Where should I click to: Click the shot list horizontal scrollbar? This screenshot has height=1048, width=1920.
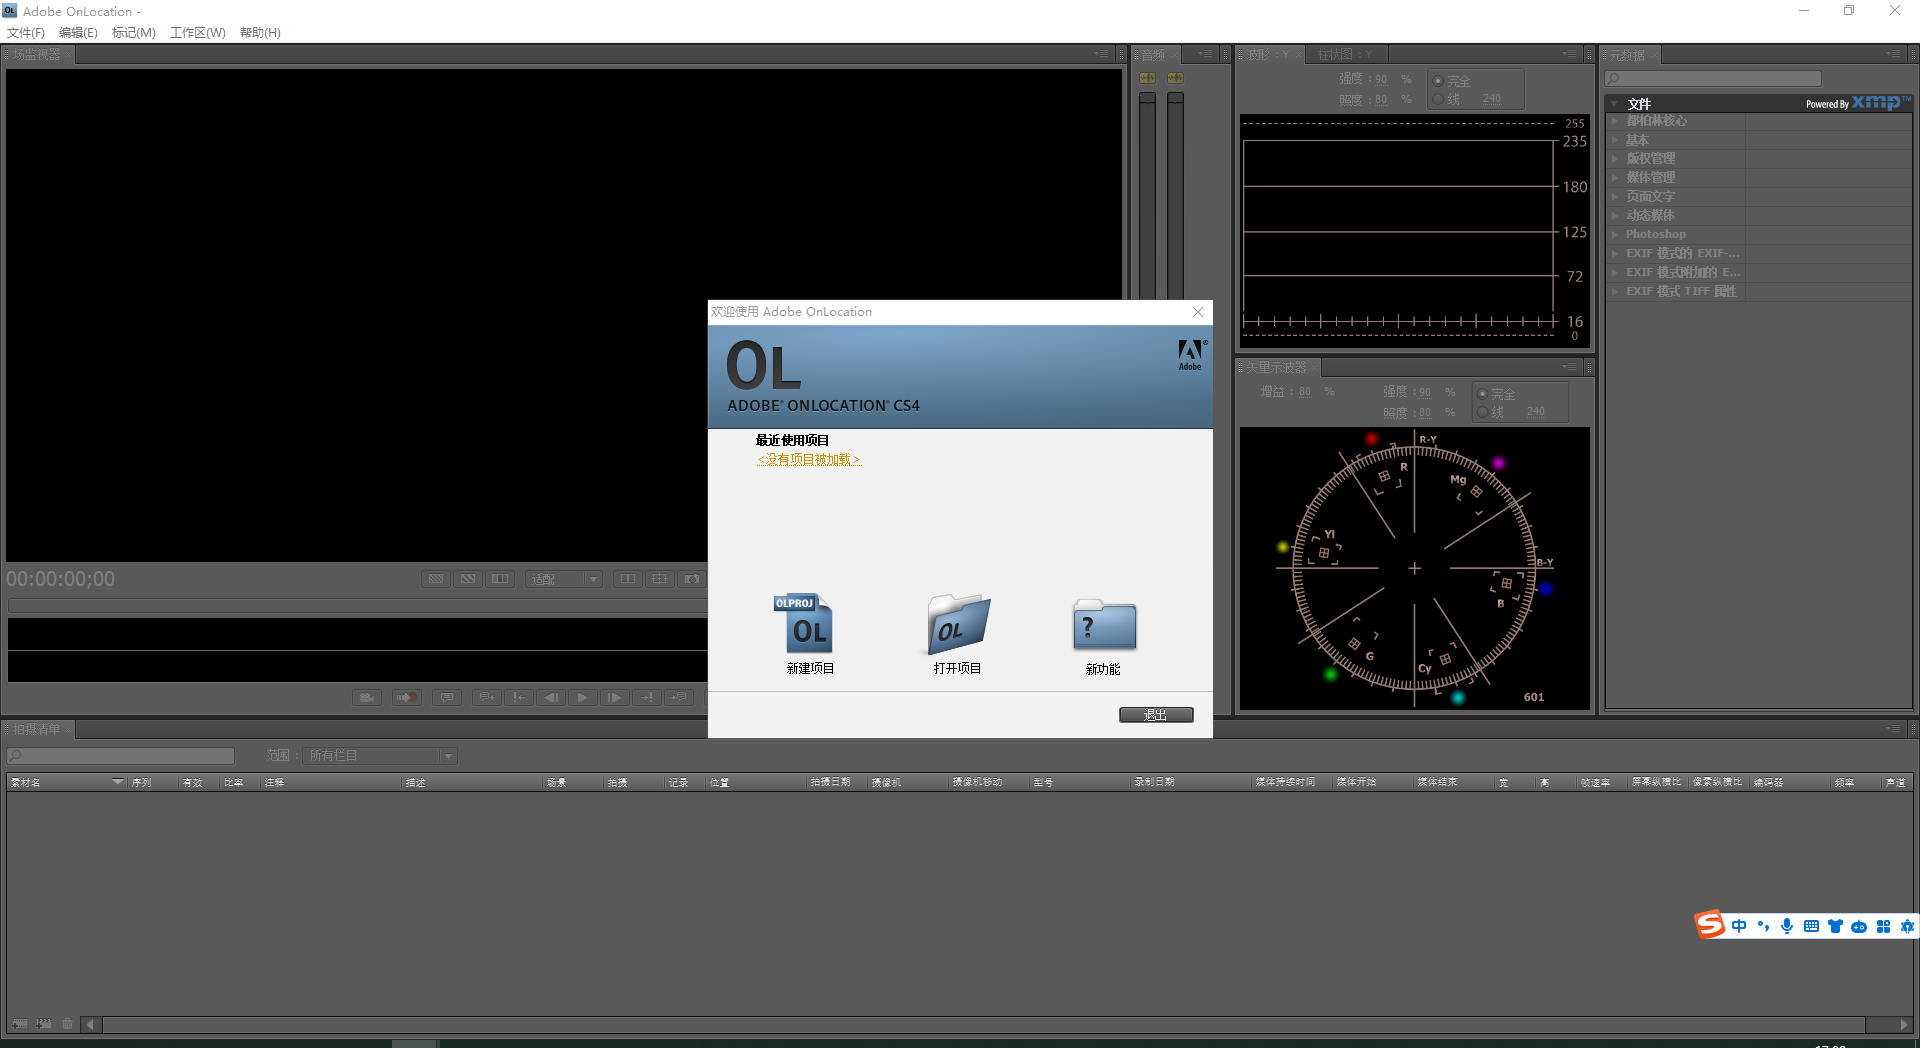[984, 1025]
